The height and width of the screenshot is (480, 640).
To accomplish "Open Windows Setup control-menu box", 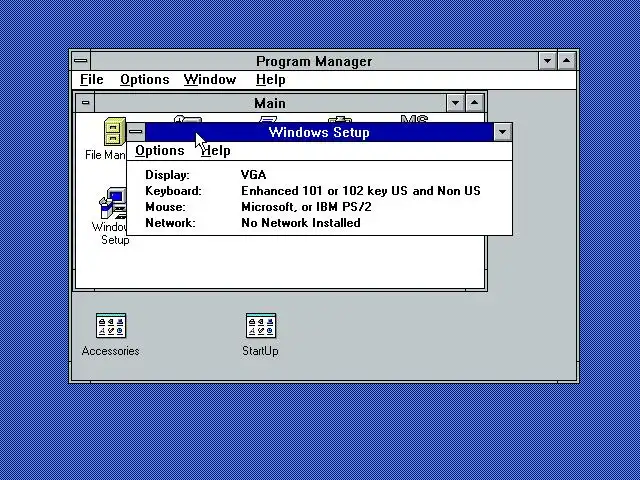I will click(x=136, y=132).
